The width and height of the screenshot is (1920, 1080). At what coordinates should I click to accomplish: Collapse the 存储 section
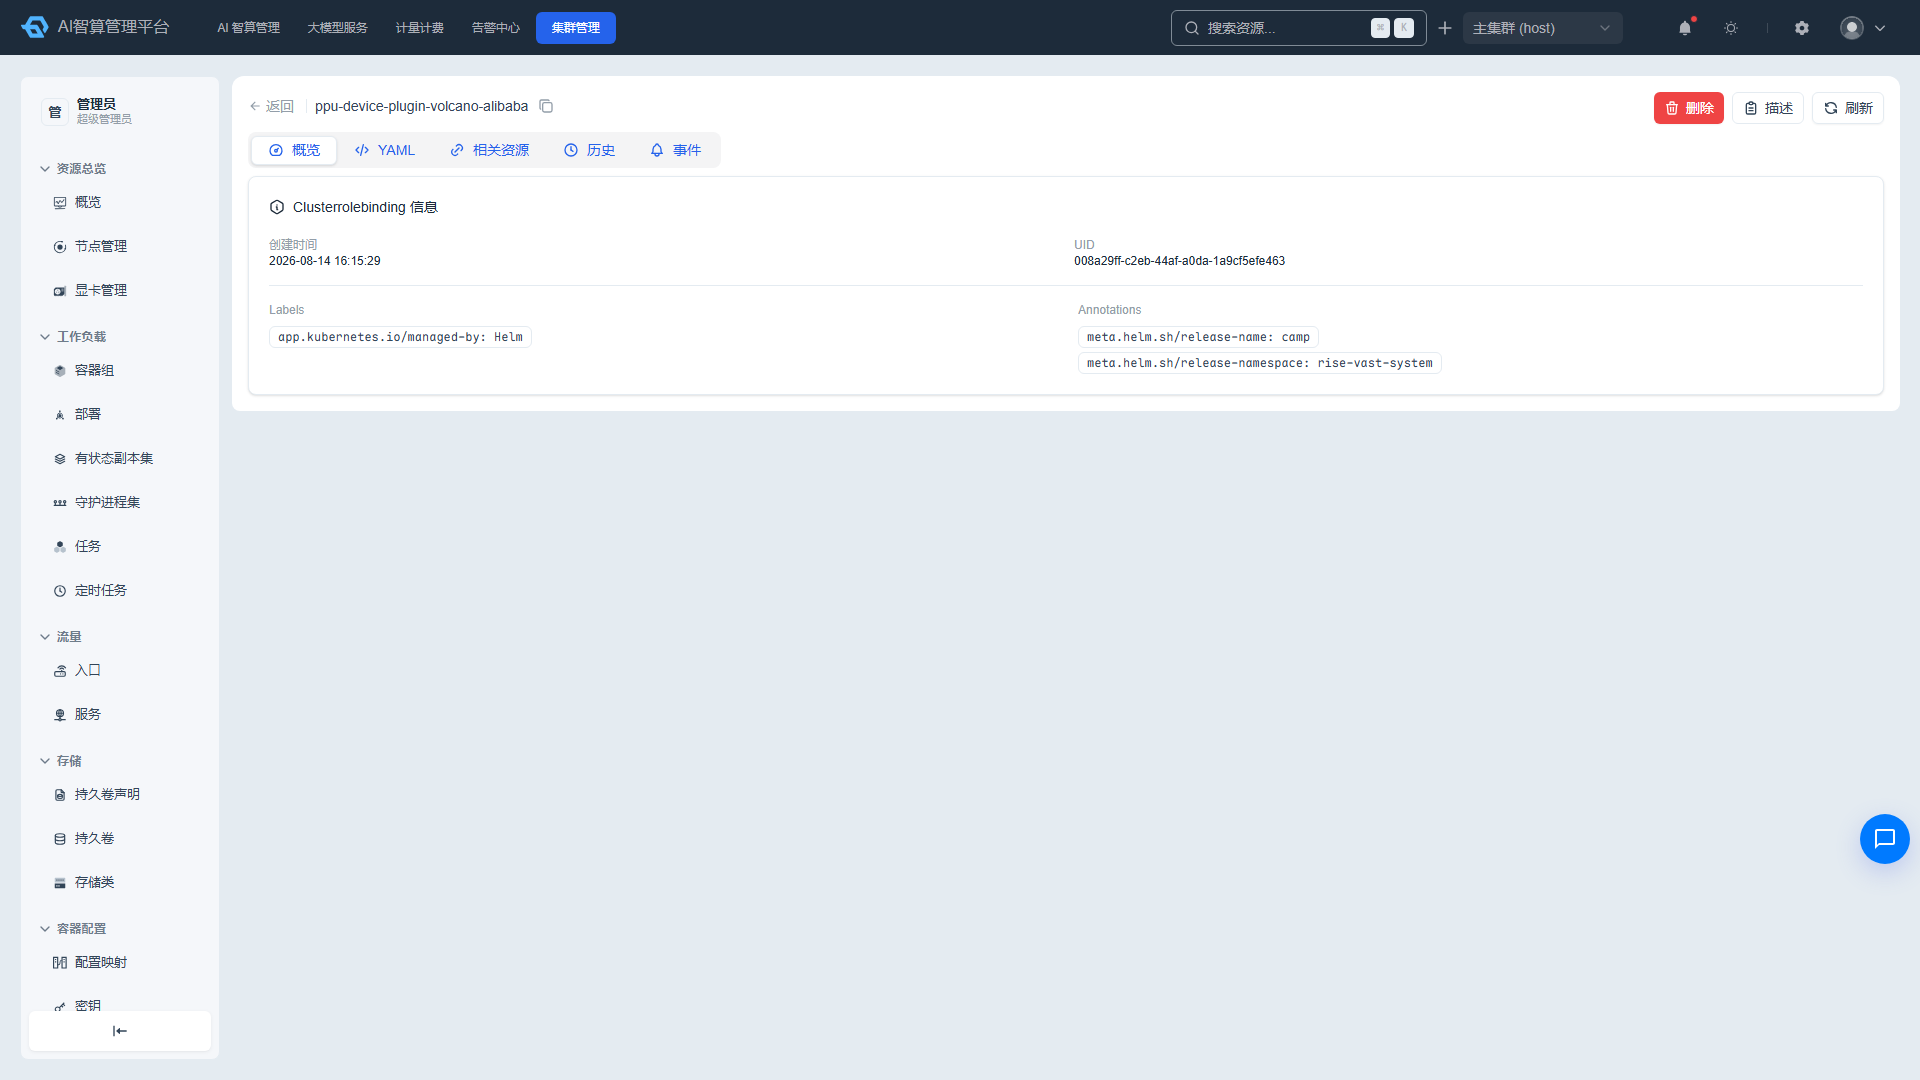tap(61, 760)
